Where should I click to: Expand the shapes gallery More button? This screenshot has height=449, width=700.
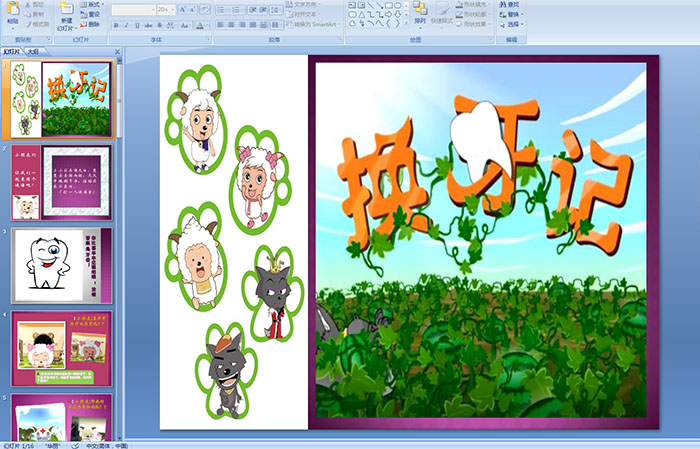pos(406,23)
